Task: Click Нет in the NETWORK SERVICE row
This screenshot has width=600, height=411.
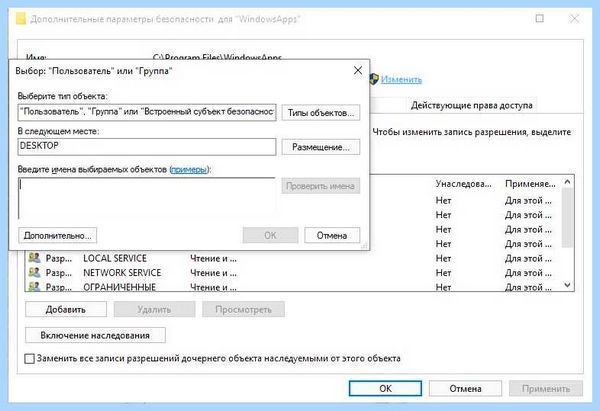Action: 443,273
